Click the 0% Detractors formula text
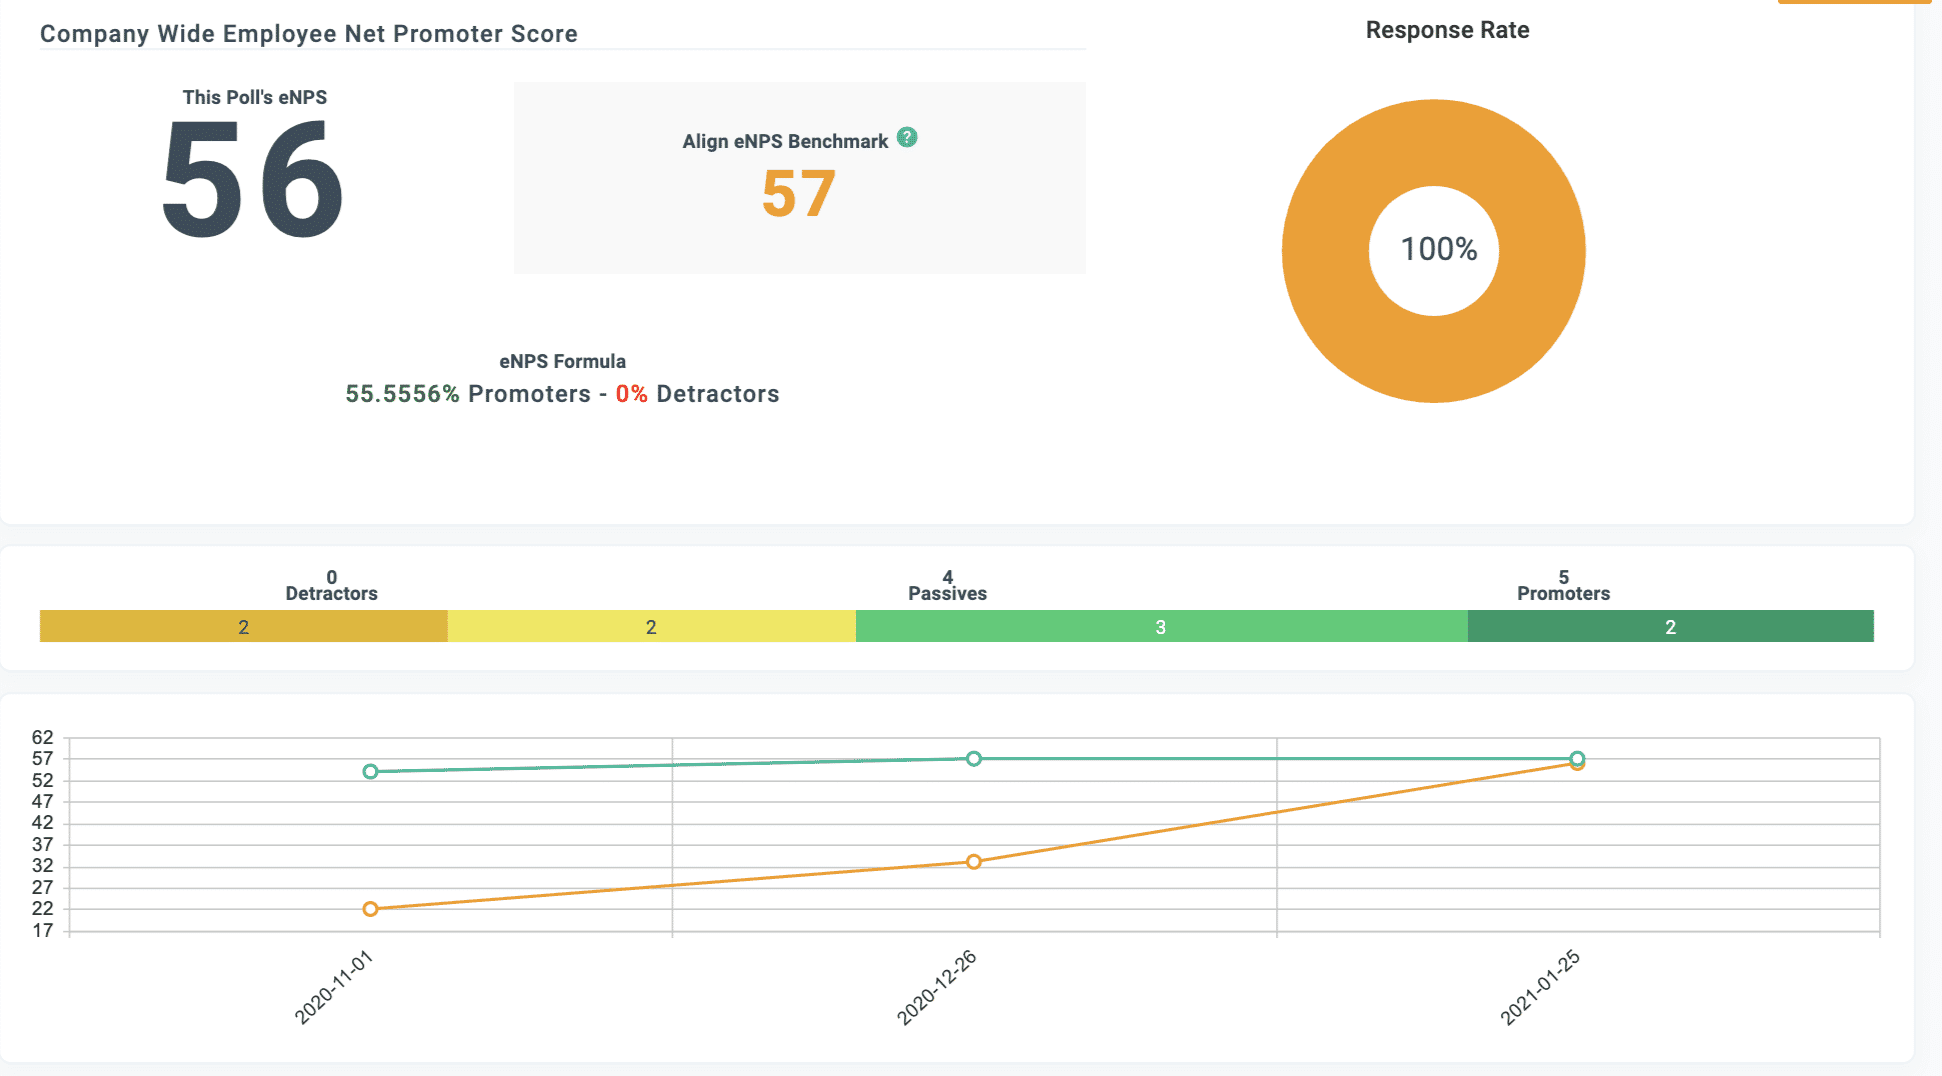Screen dimensions: 1942x1076 click(697, 394)
